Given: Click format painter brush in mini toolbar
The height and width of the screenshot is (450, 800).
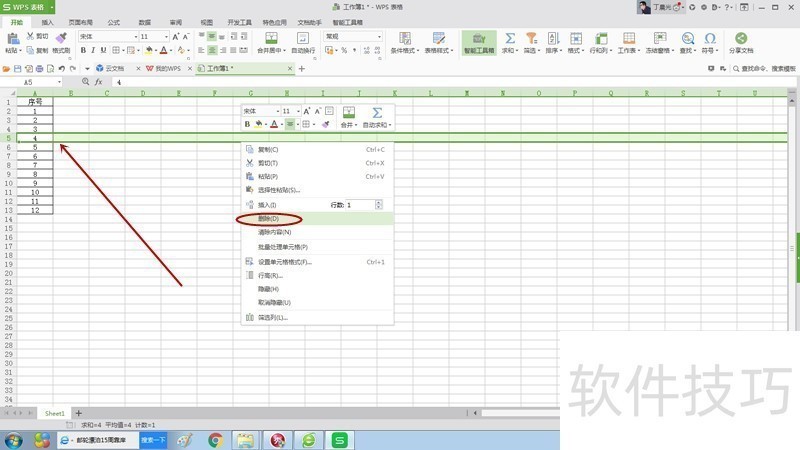Looking at the screenshot, I should click(x=326, y=124).
